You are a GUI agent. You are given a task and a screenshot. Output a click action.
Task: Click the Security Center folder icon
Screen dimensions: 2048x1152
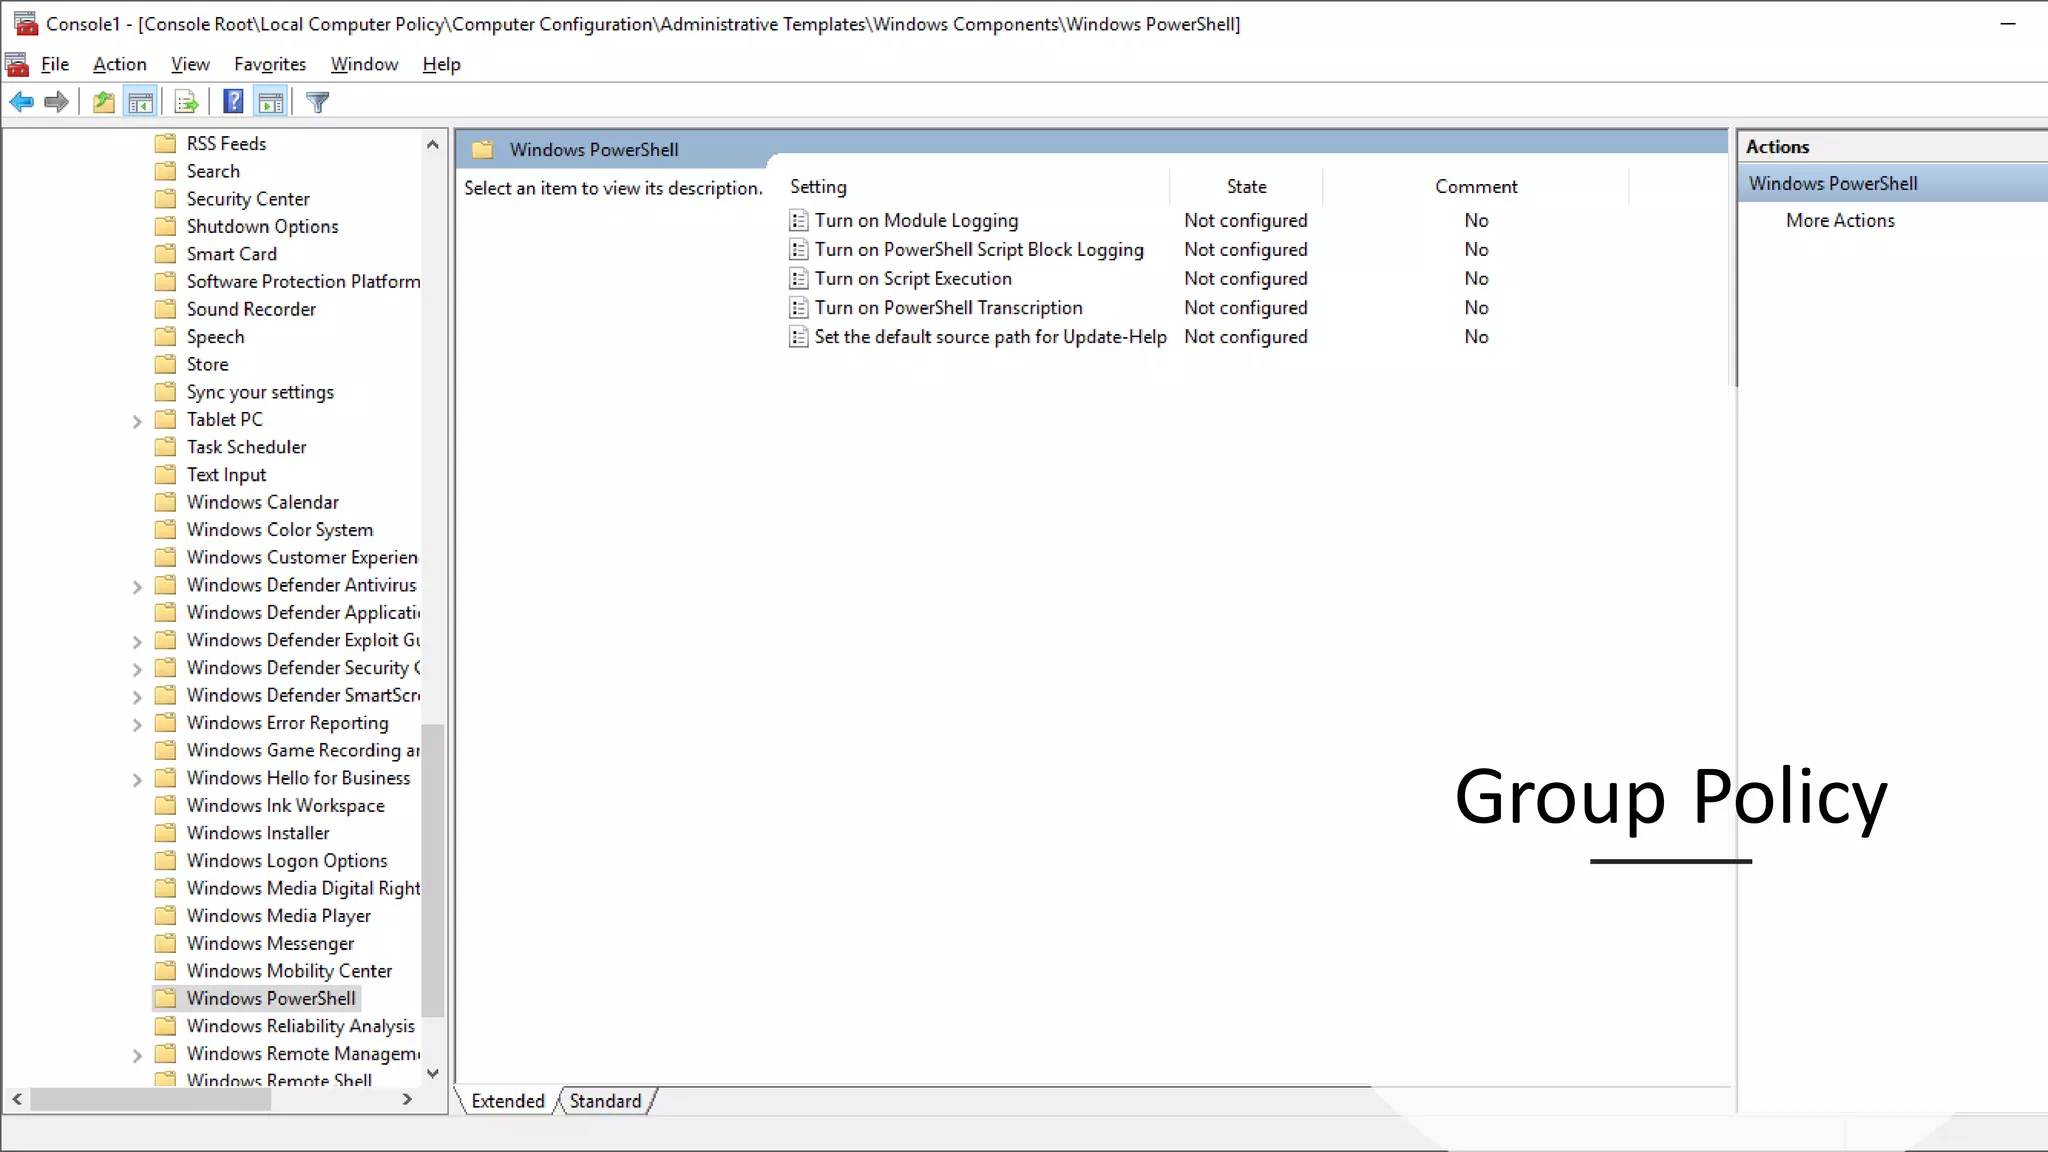[x=166, y=199]
